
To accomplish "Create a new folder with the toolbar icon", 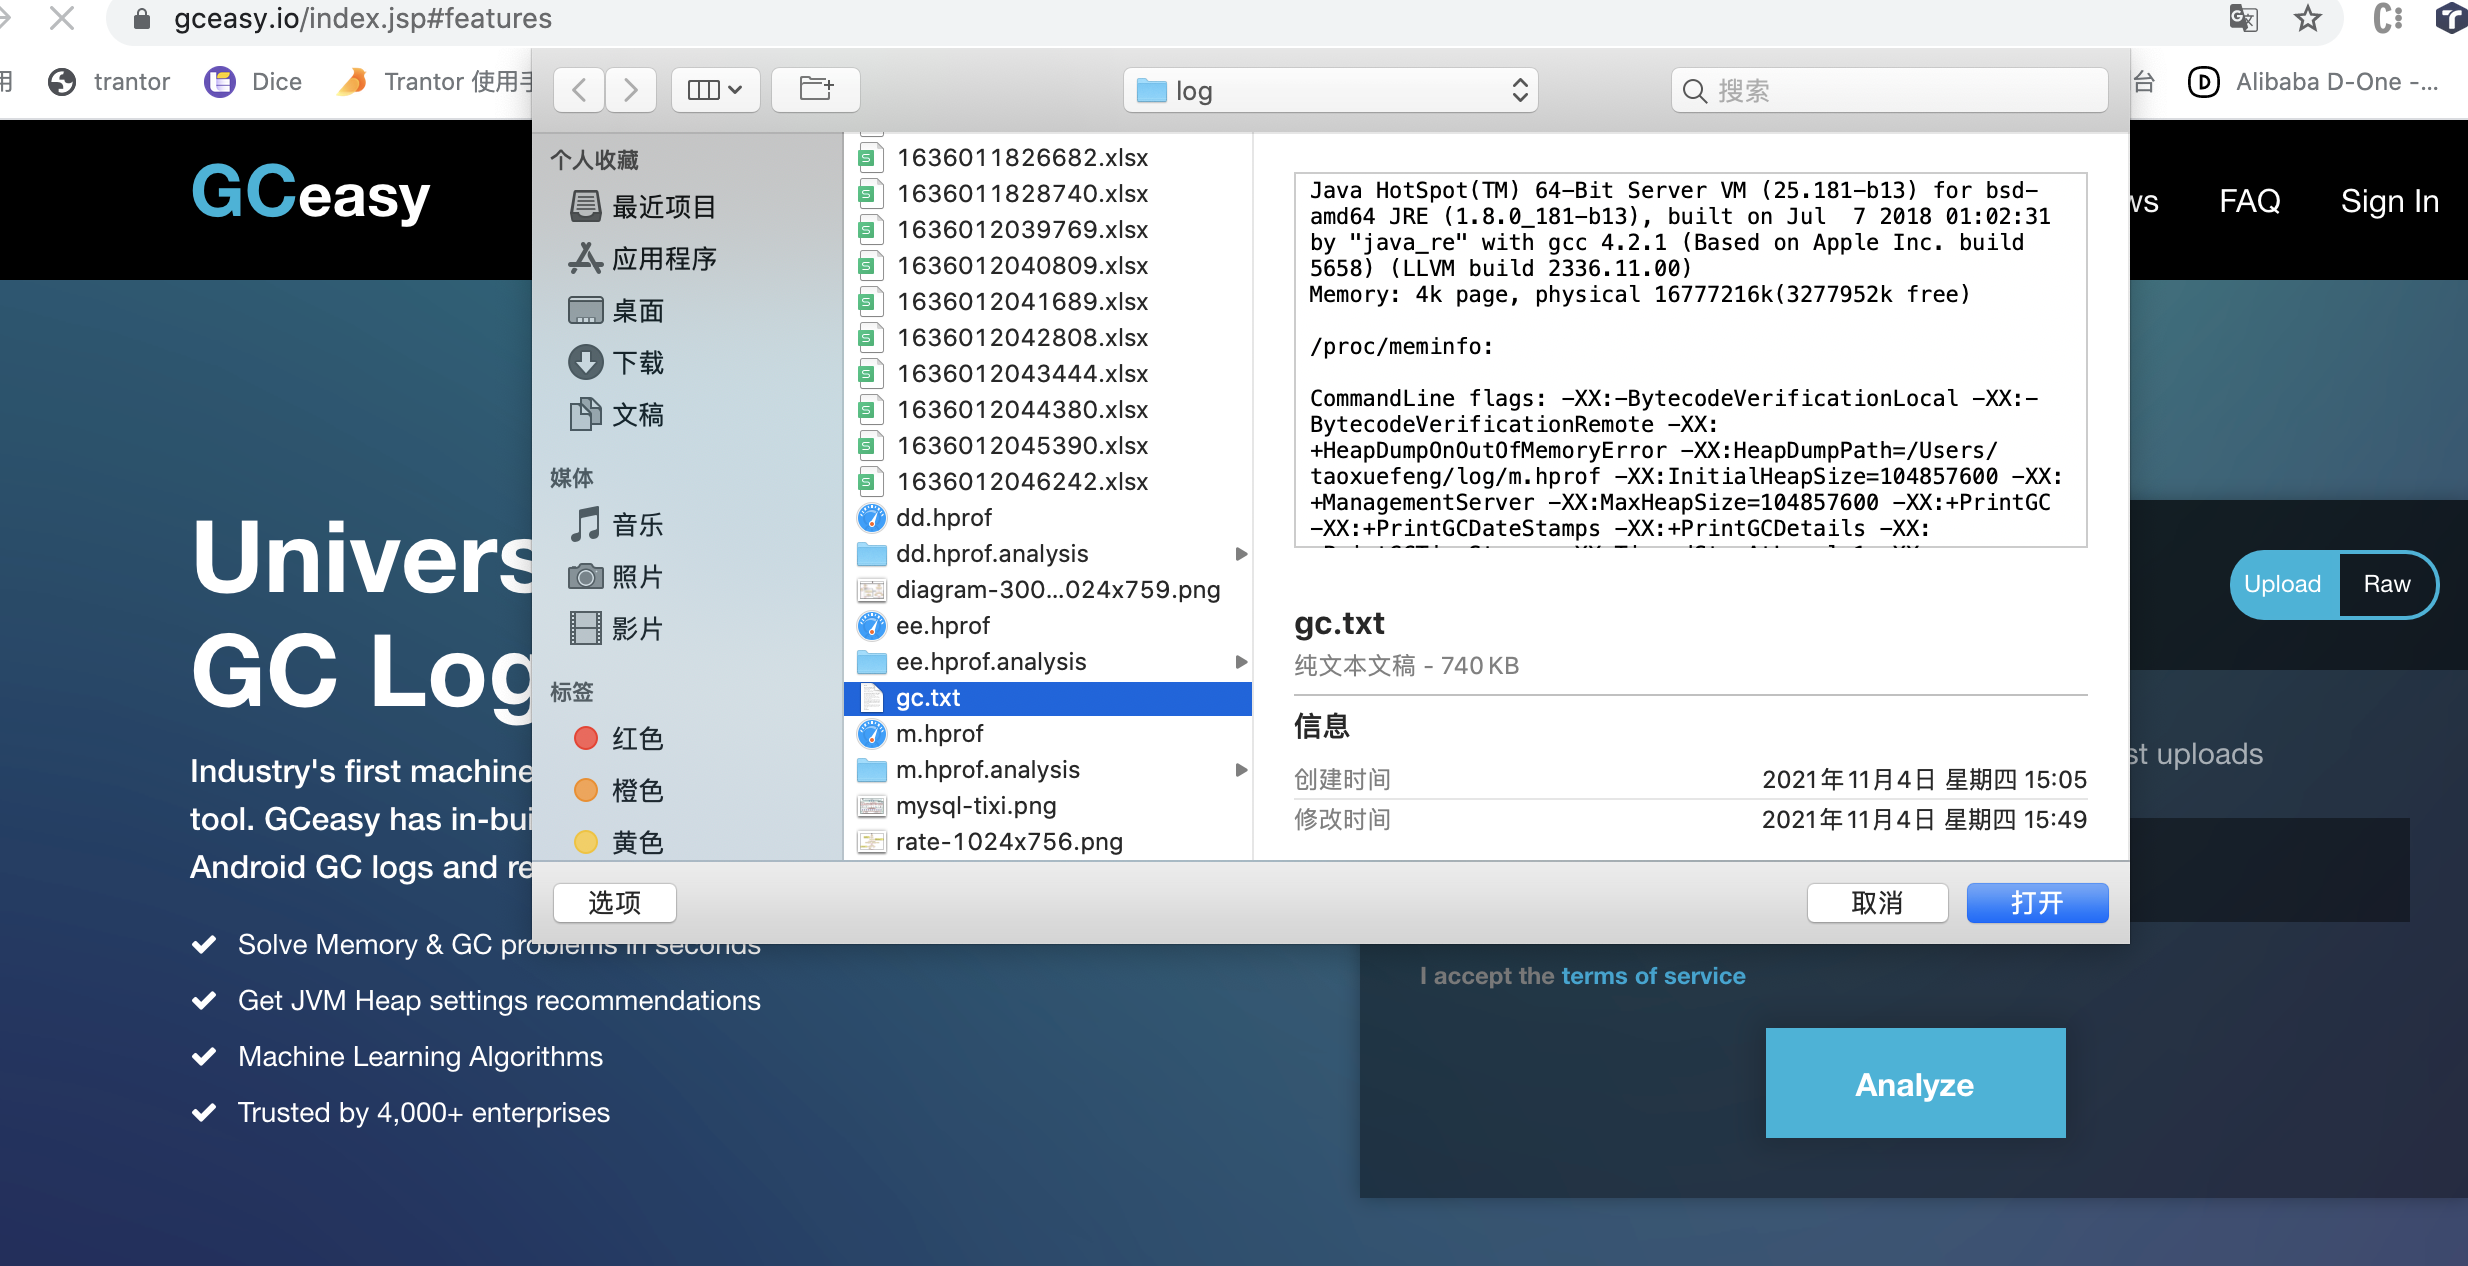I will (x=815, y=89).
